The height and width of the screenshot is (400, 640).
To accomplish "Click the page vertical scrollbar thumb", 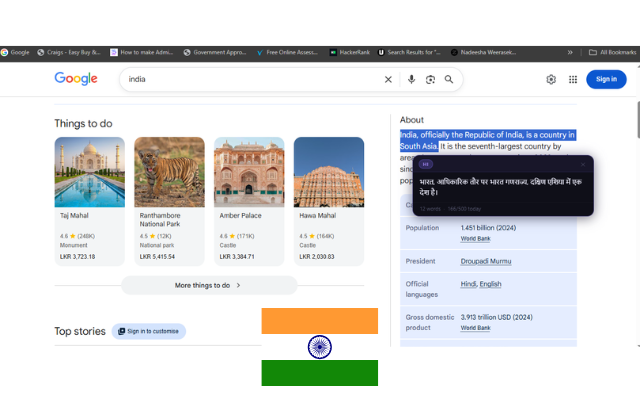I will (638, 120).
